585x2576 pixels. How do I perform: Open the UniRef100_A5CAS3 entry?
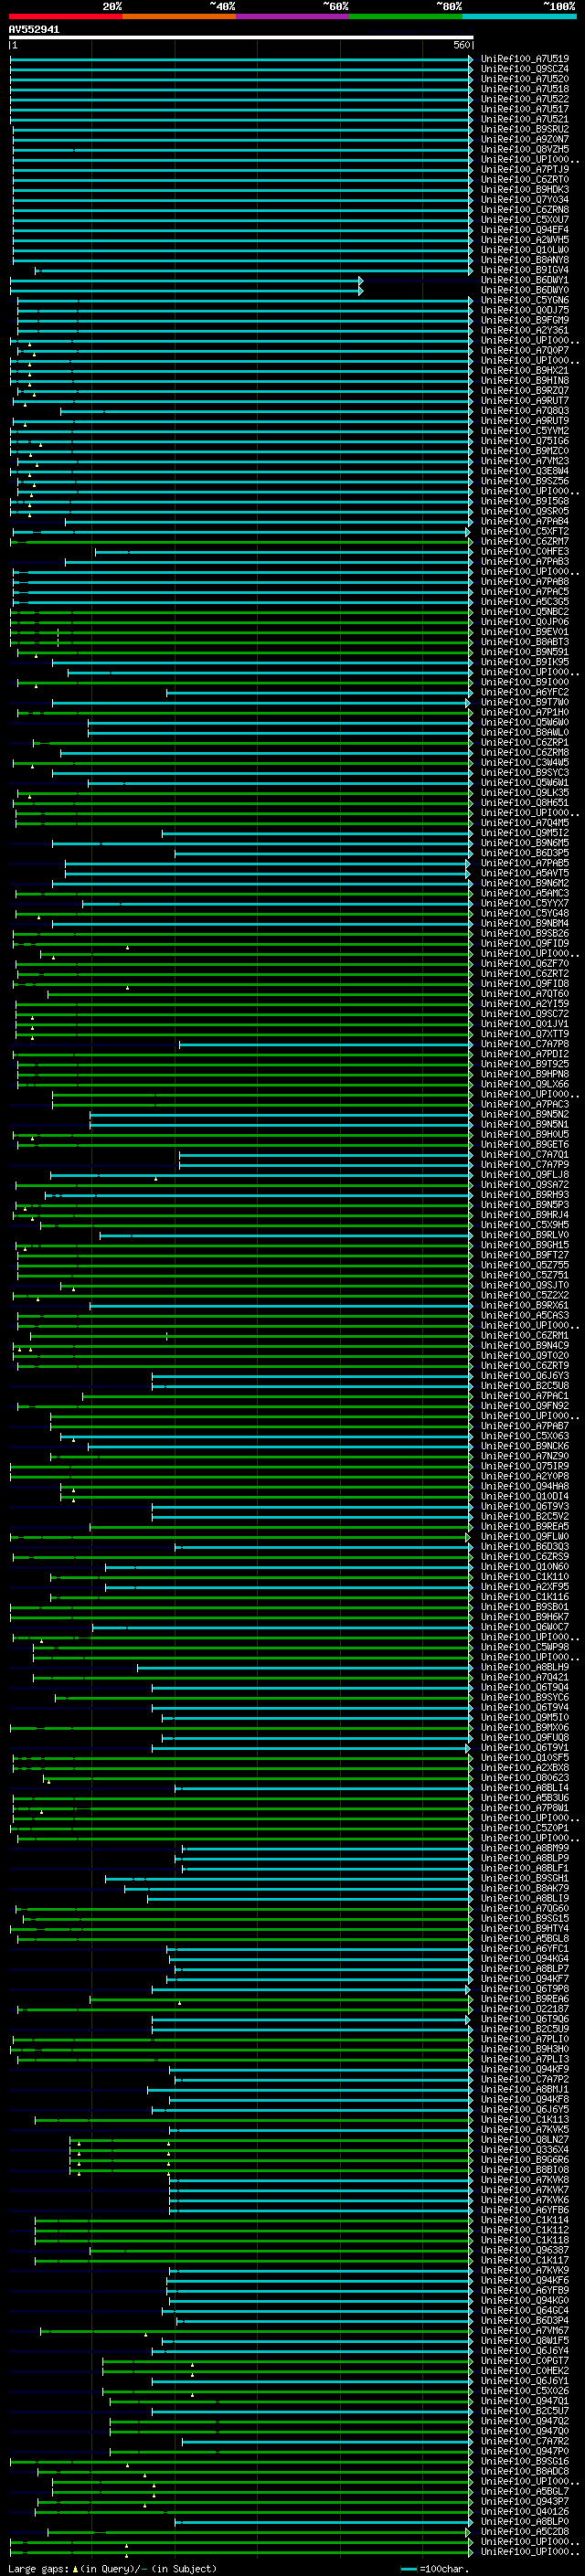click(x=525, y=1315)
